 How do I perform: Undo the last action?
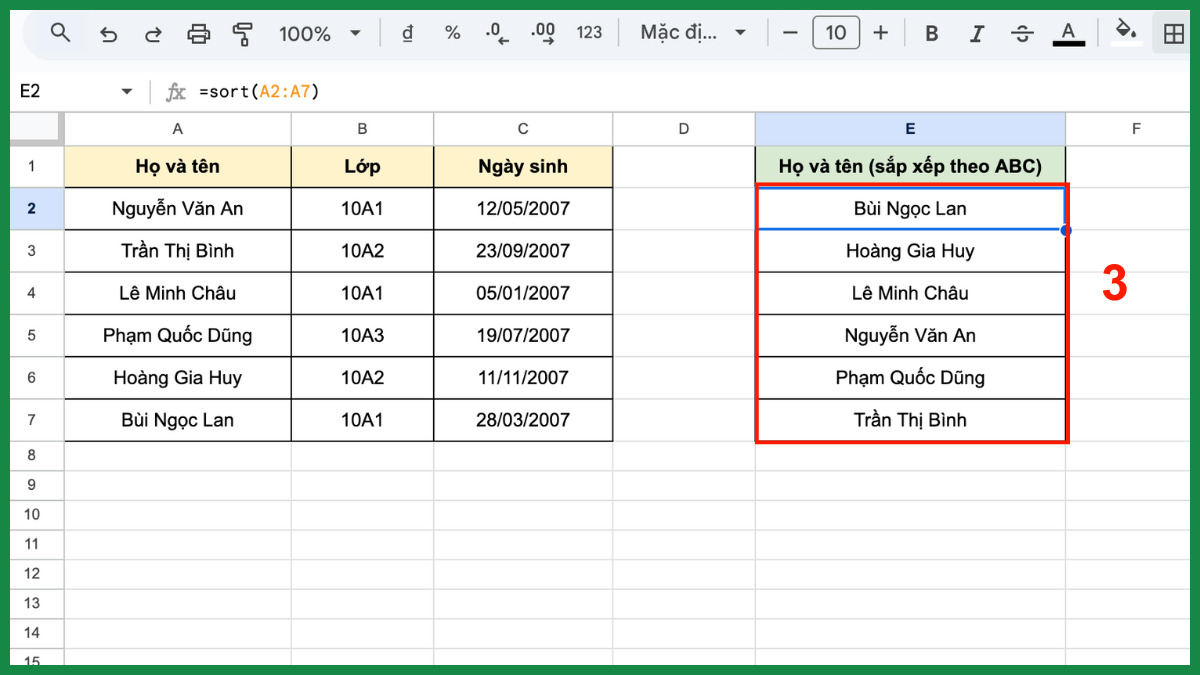click(x=108, y=34)
